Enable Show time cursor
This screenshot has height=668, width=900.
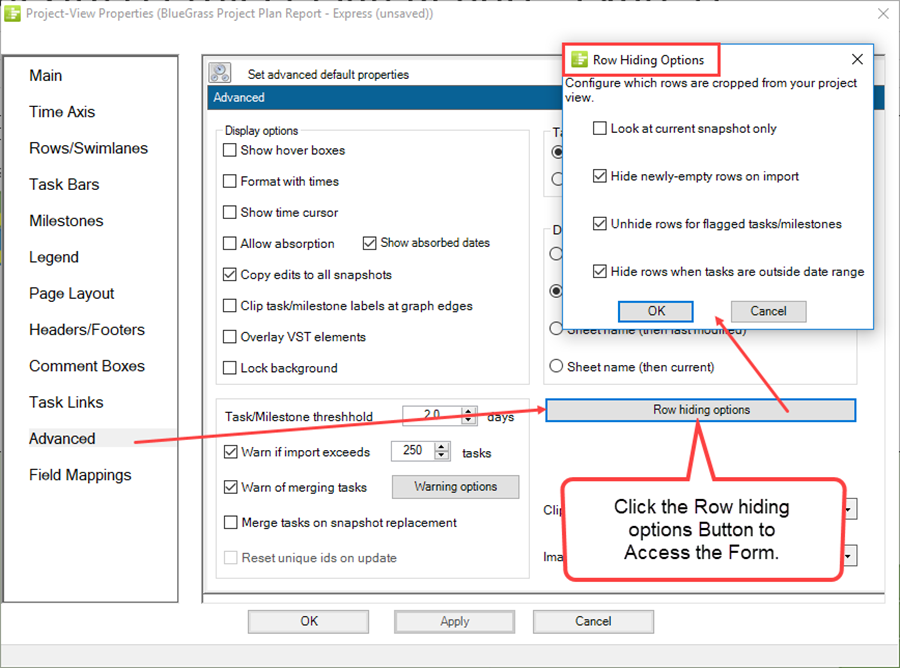click(x=229, y=212)
